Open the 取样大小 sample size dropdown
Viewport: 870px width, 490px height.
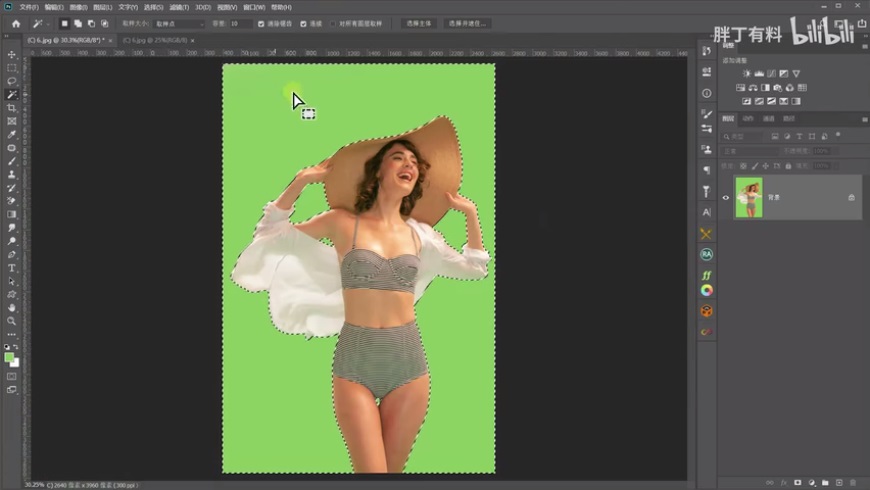[x=177, y=23]
